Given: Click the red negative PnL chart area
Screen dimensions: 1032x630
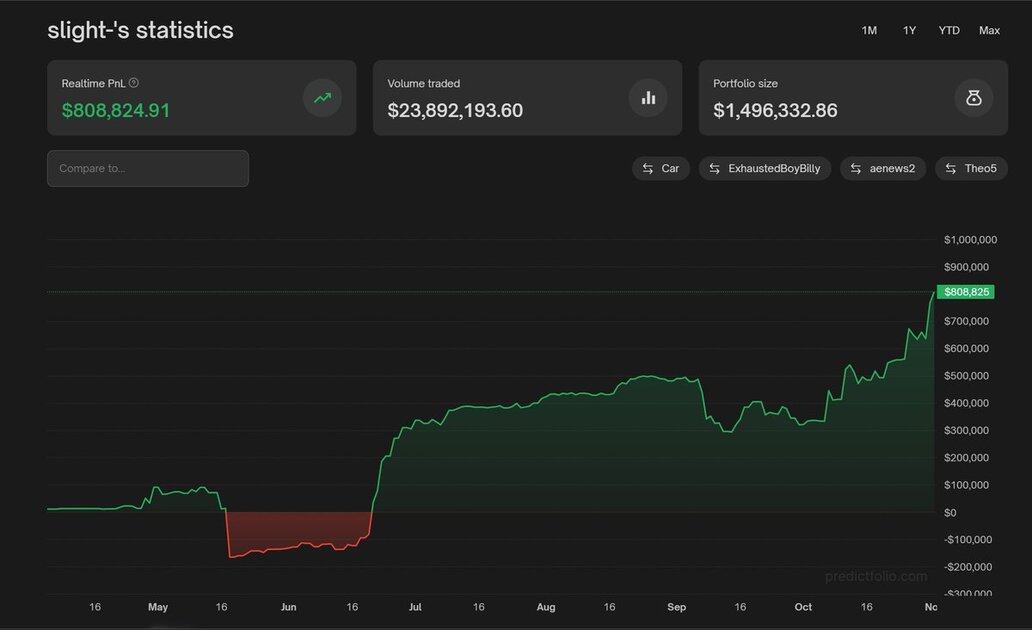Looking at the screenshot, I should pyautogui.click(x=295, y=530).
